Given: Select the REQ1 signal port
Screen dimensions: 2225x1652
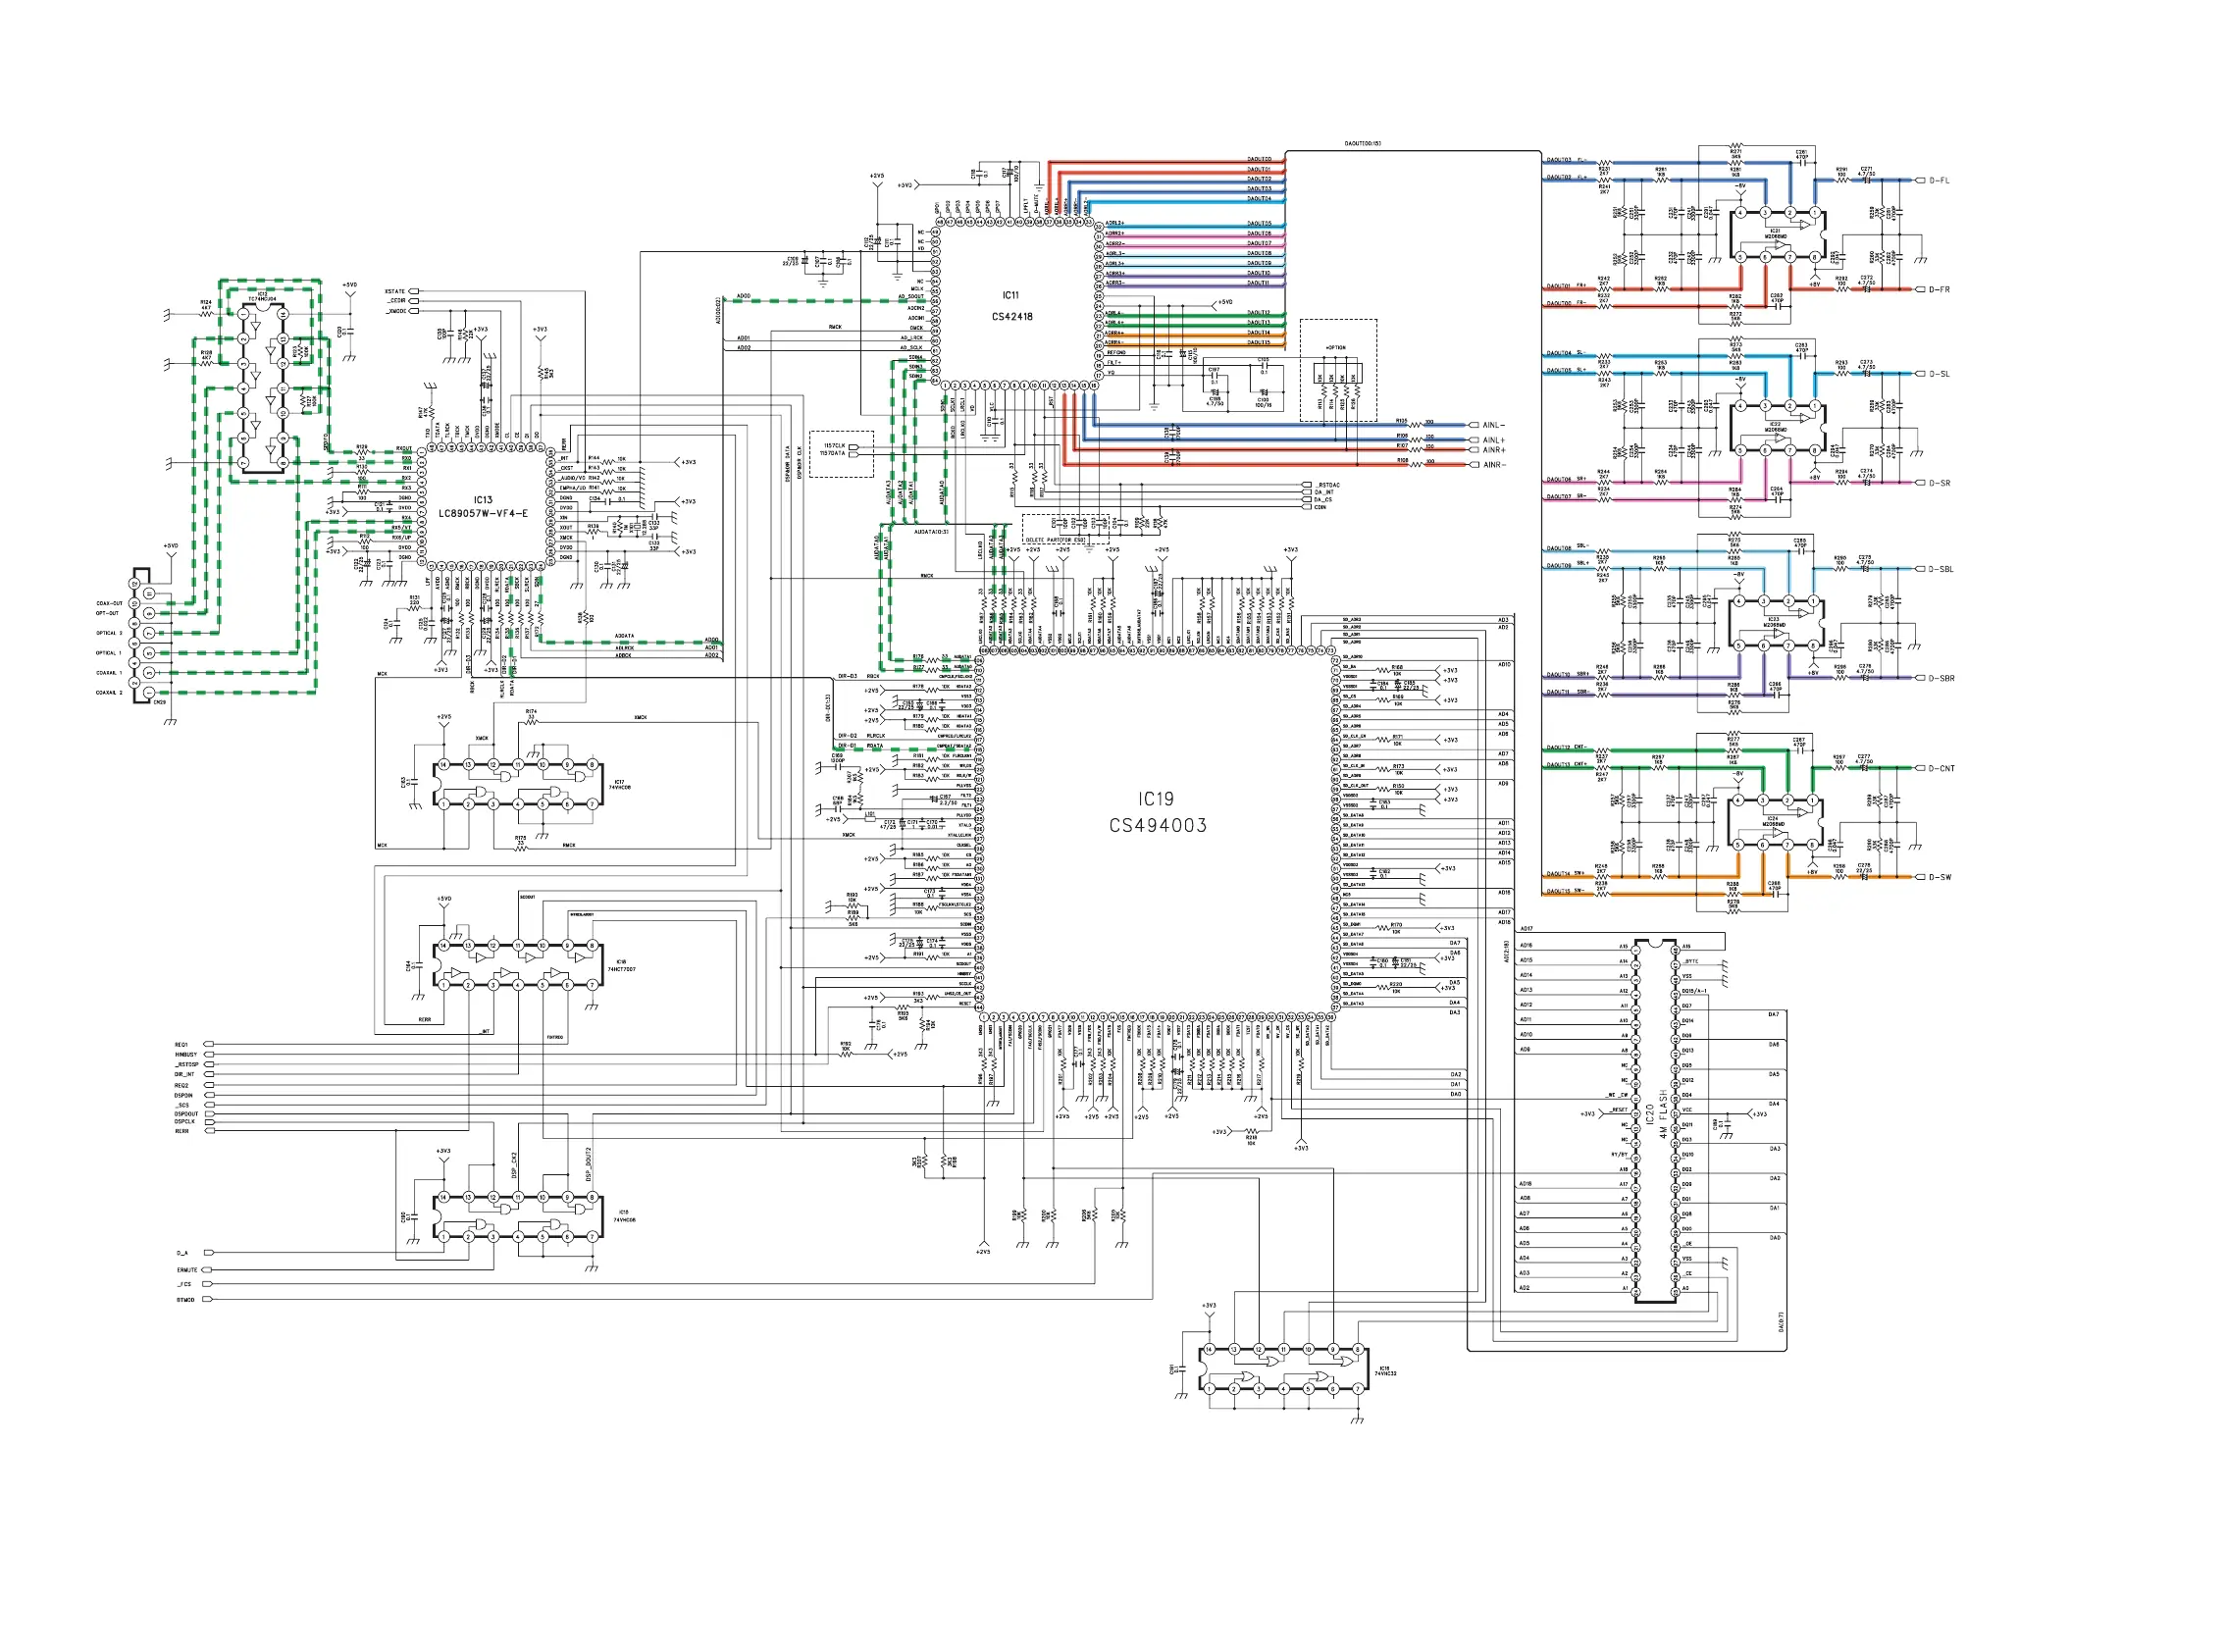Looking at the screenshot, I should click(x=208, y=1045).
